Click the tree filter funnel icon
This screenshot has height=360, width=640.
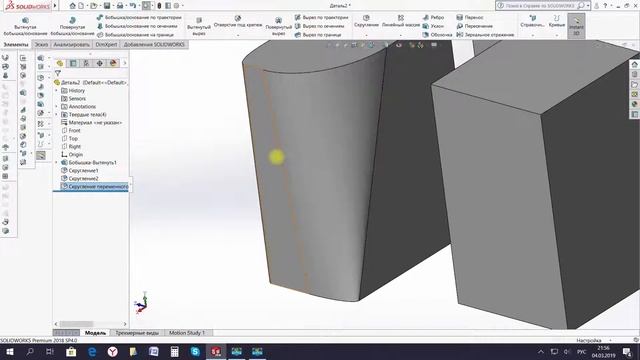[x=58, y=73]
